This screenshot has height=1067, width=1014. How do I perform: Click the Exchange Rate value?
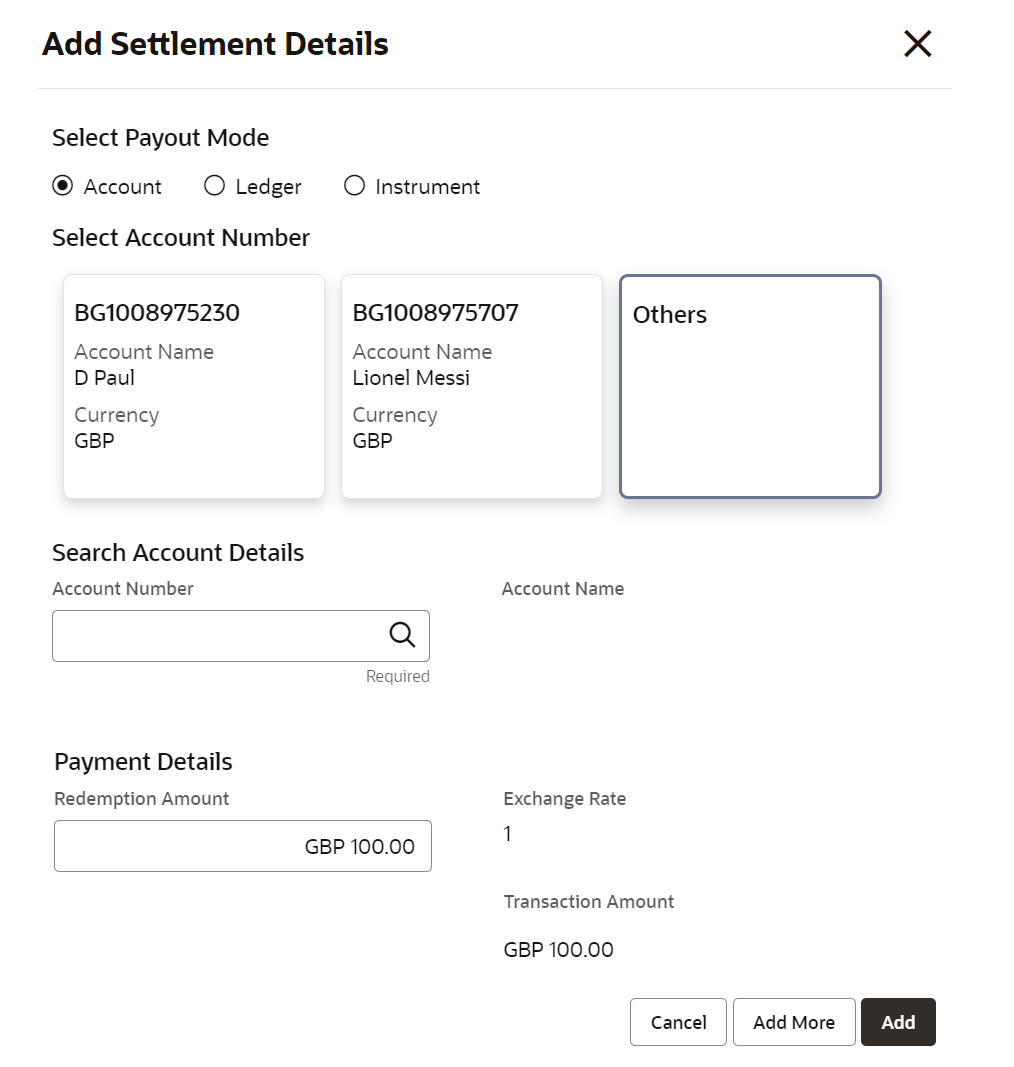pyautogui.click(x=508, y=834)
